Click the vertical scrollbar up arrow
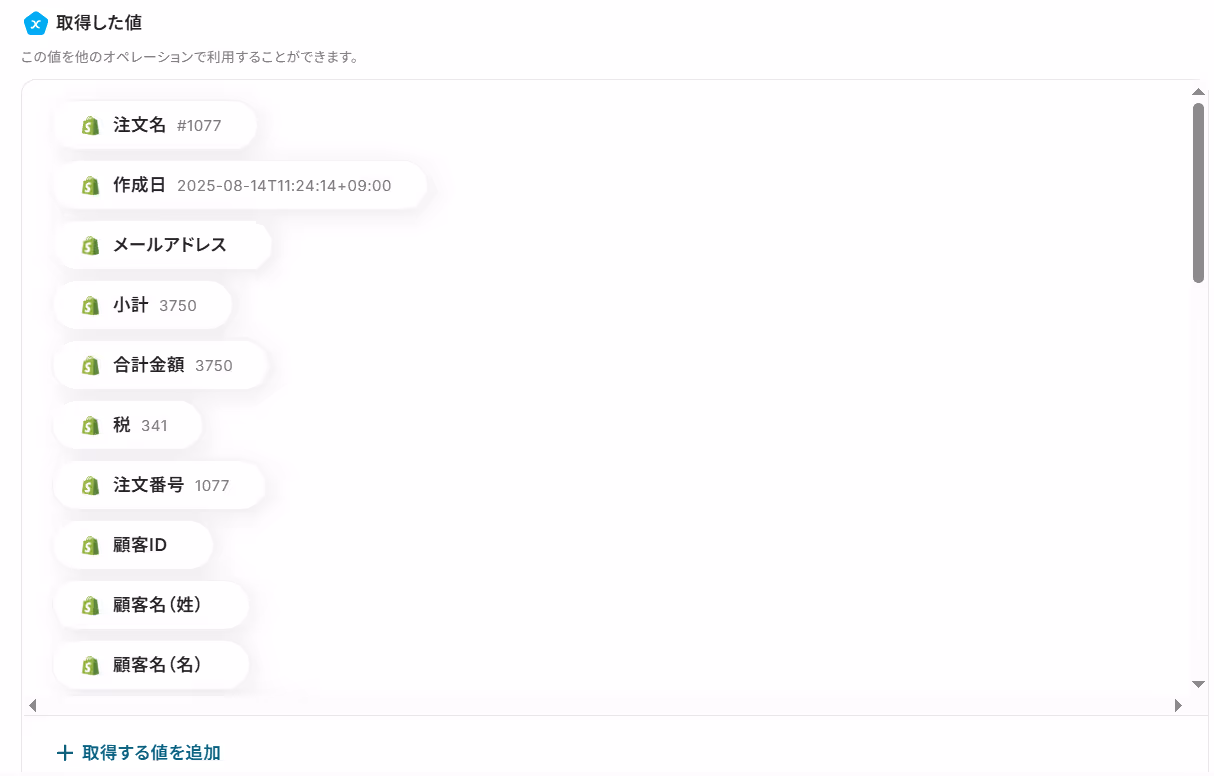Viewport: 1214px width, 776px height. tap(1198, 92)
